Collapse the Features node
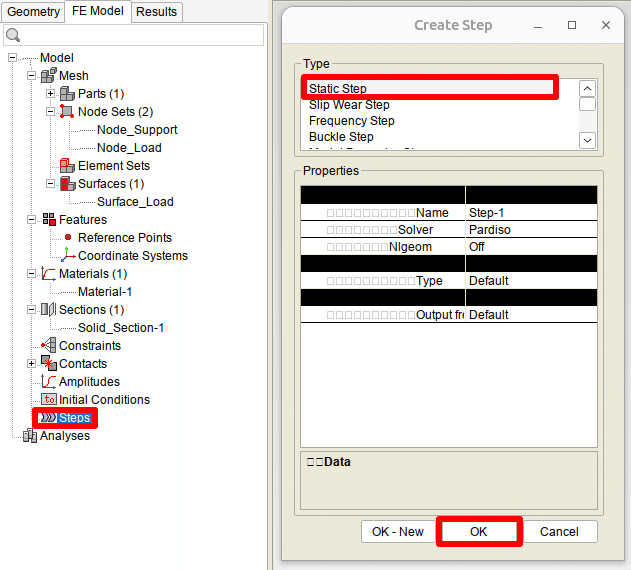The image size is (631, 570). [31, 219]
